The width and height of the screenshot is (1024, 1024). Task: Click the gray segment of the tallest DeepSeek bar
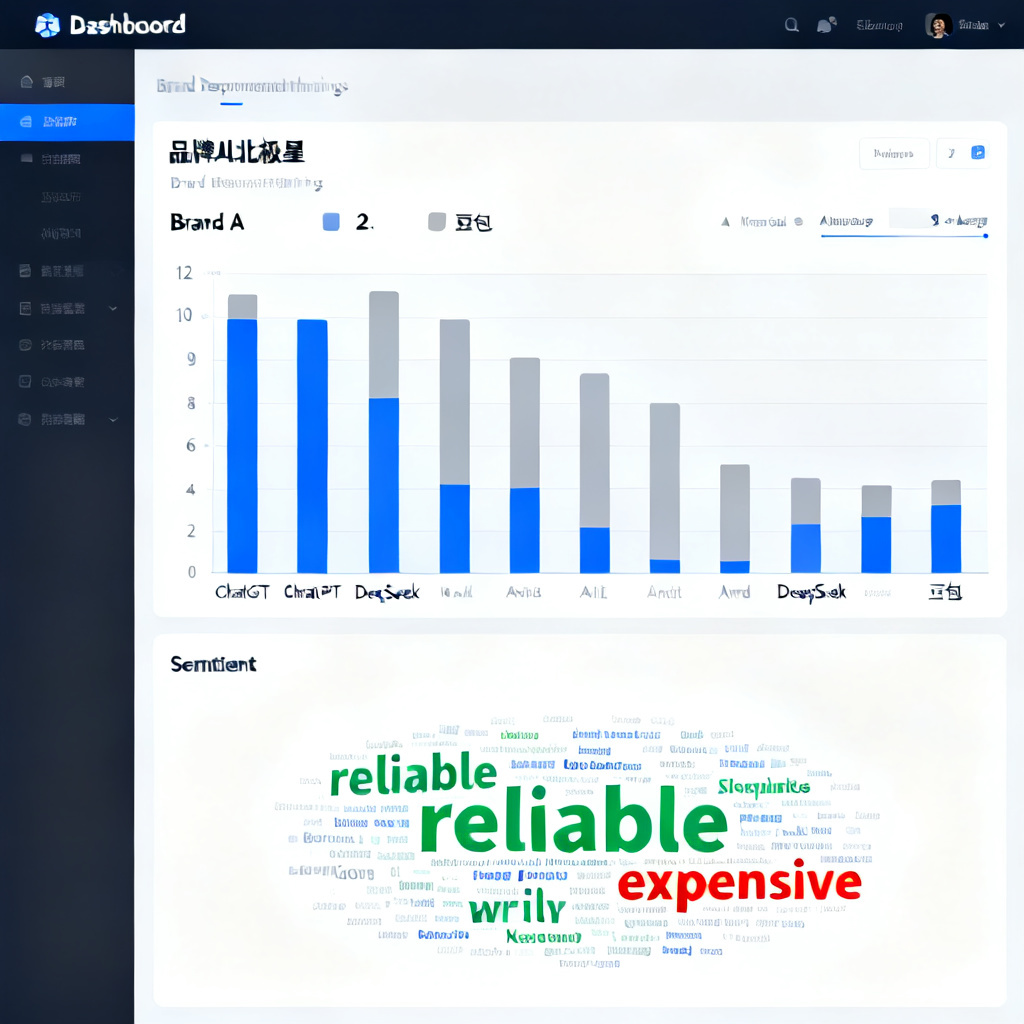click(x=384, y=345)
